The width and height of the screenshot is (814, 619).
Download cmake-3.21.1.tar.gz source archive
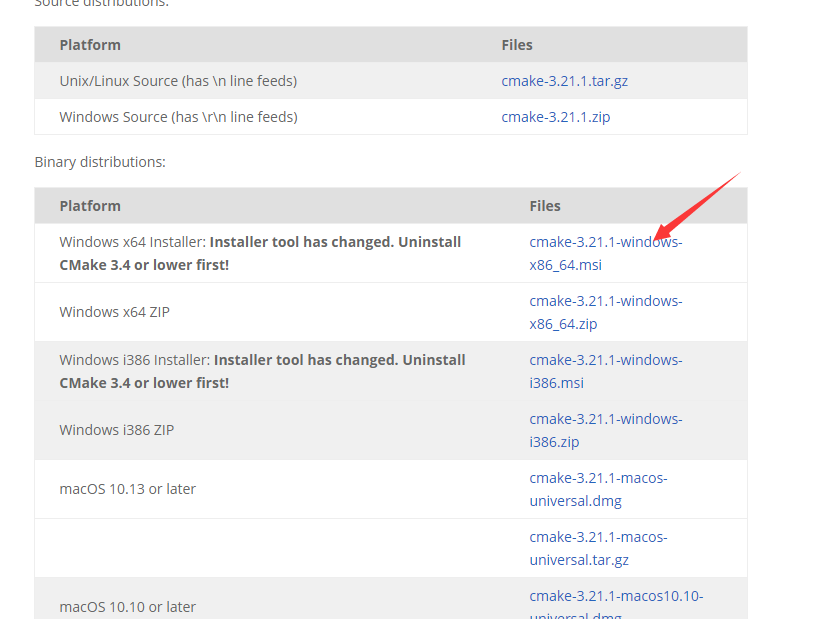pos(564,81)
